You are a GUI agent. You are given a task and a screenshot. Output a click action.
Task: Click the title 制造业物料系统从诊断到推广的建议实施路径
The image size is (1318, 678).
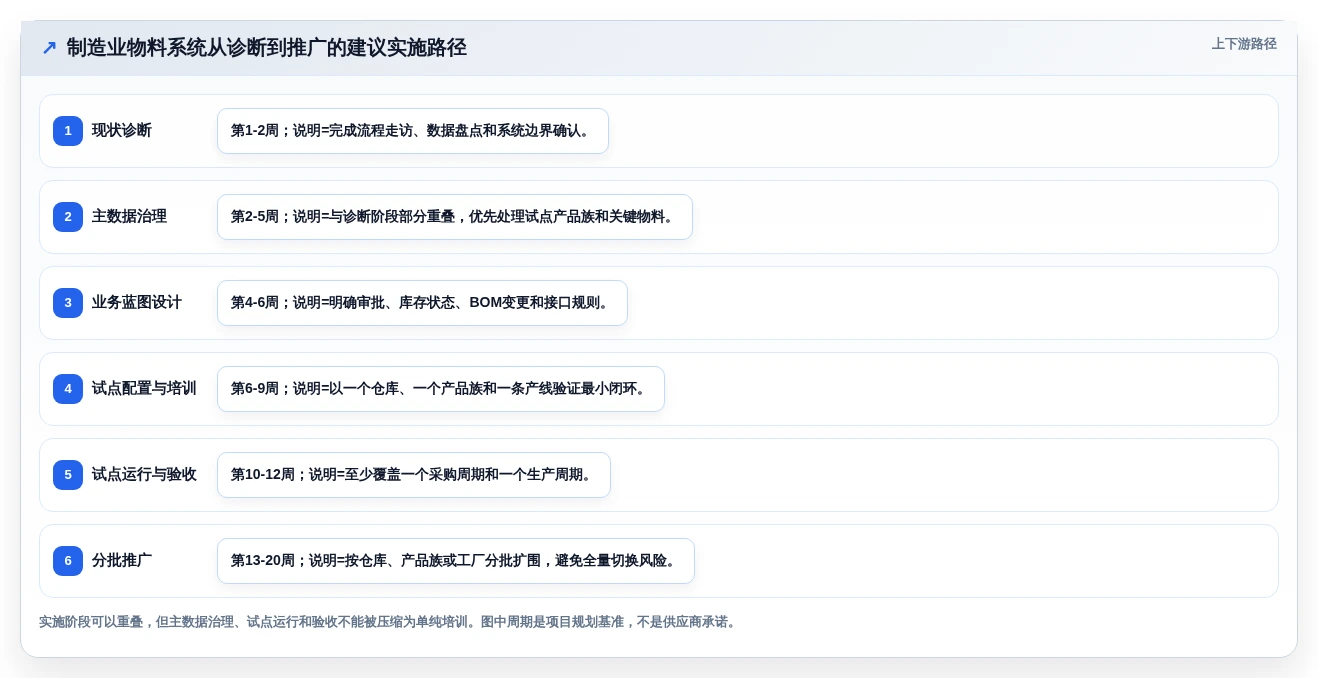pyautogui.click(x=266, y=47)
